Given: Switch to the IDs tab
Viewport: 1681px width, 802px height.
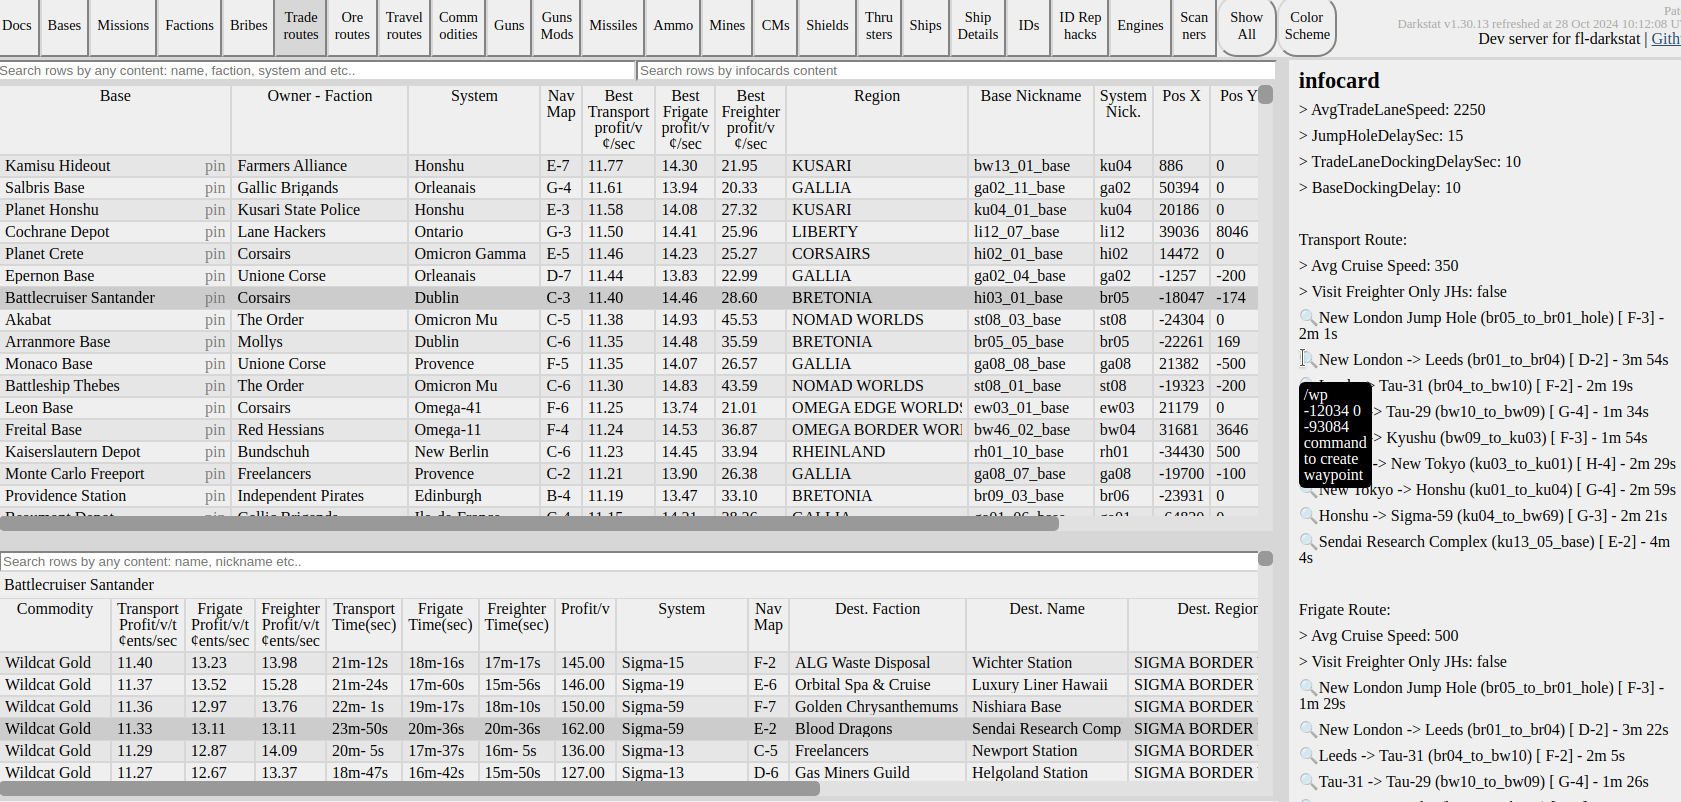Looking at the screenshot, I should 1029,26.
